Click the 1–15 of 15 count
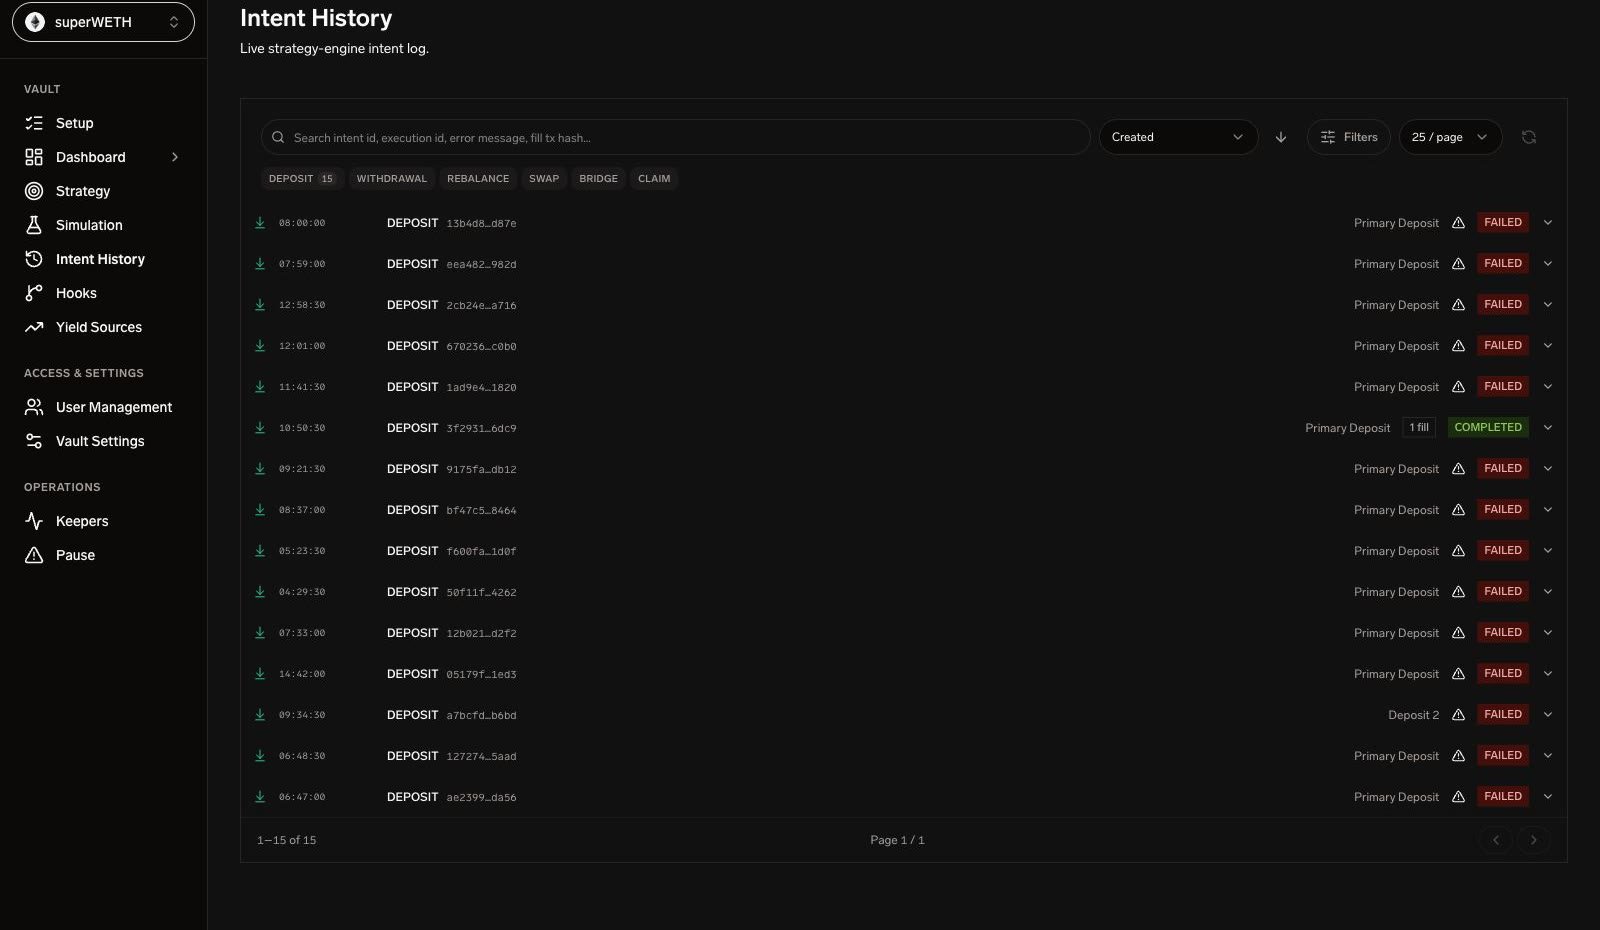Image resolution: width=1600 pixels, height=930 pixels. click(x=287, y=840)
